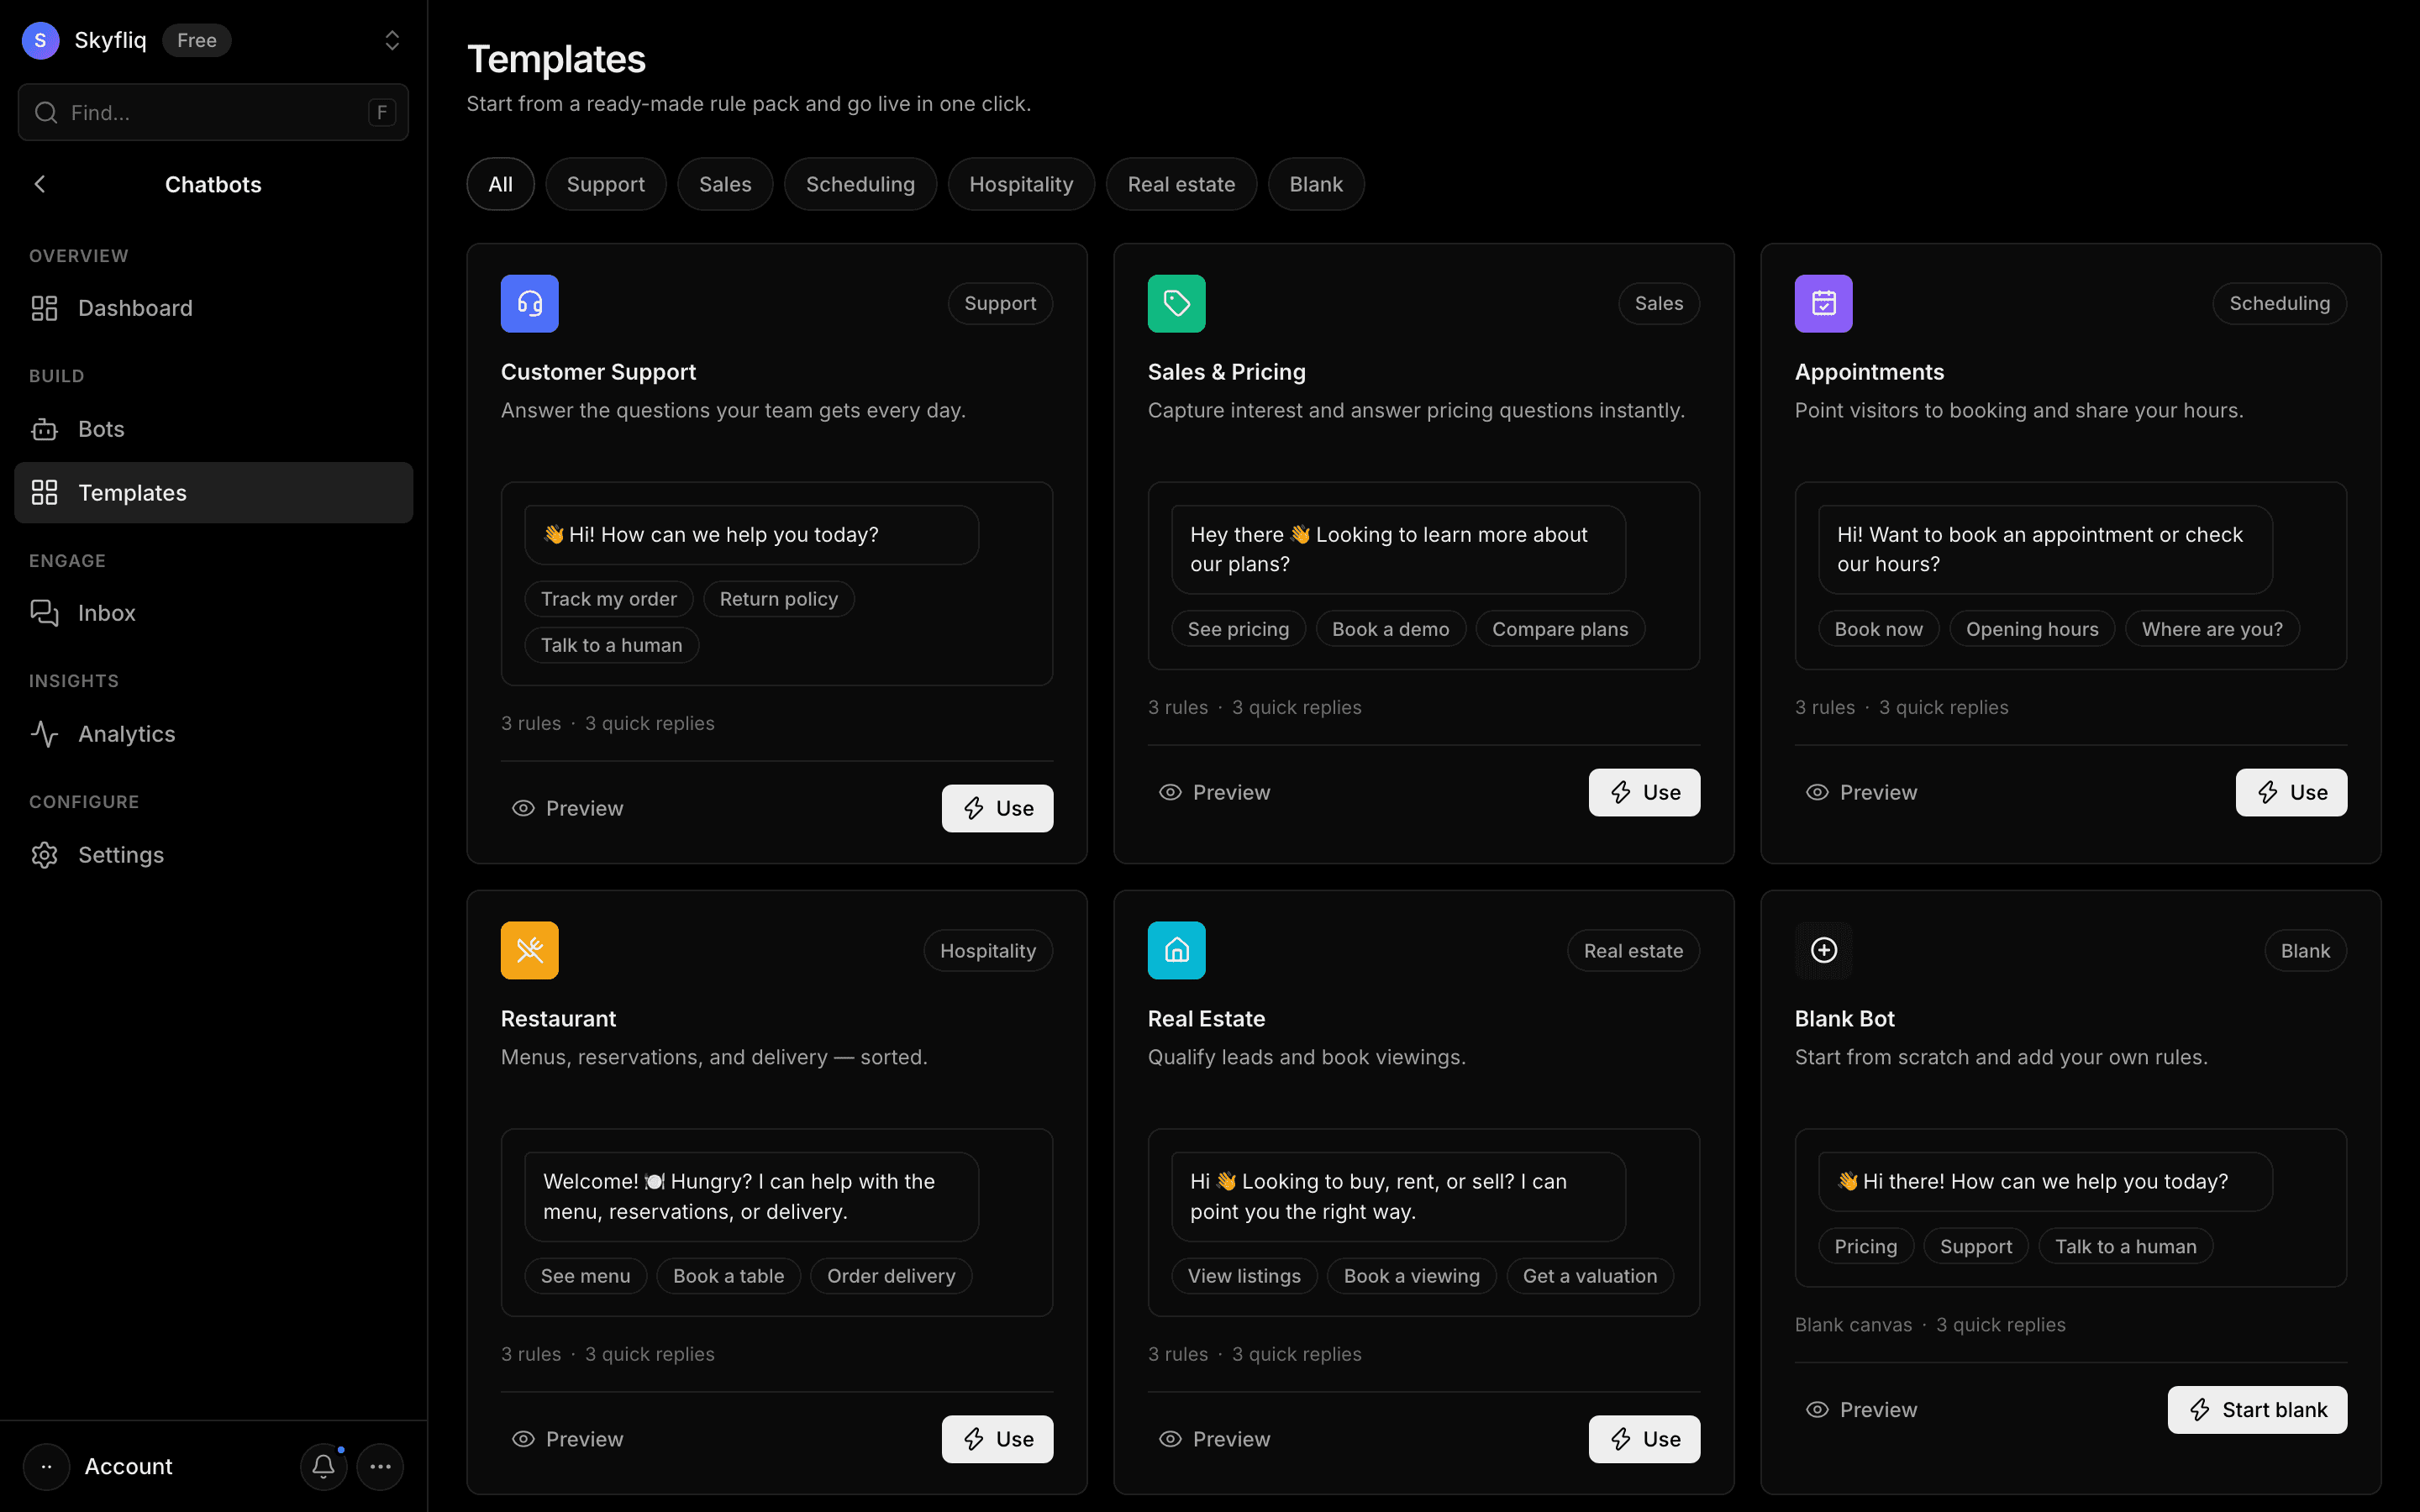Click the Restaurant utensils icon
The width and height of the screenshot is (2420, 1512).
pyautogui.click(x=530, y=950)
